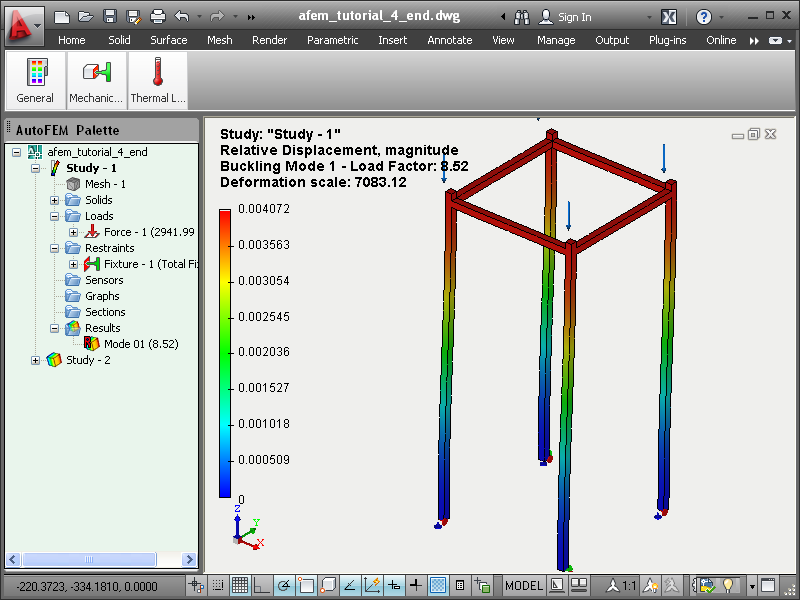Collapse the Loads folder in the tree
800x600 pixels.
(55, 216)
